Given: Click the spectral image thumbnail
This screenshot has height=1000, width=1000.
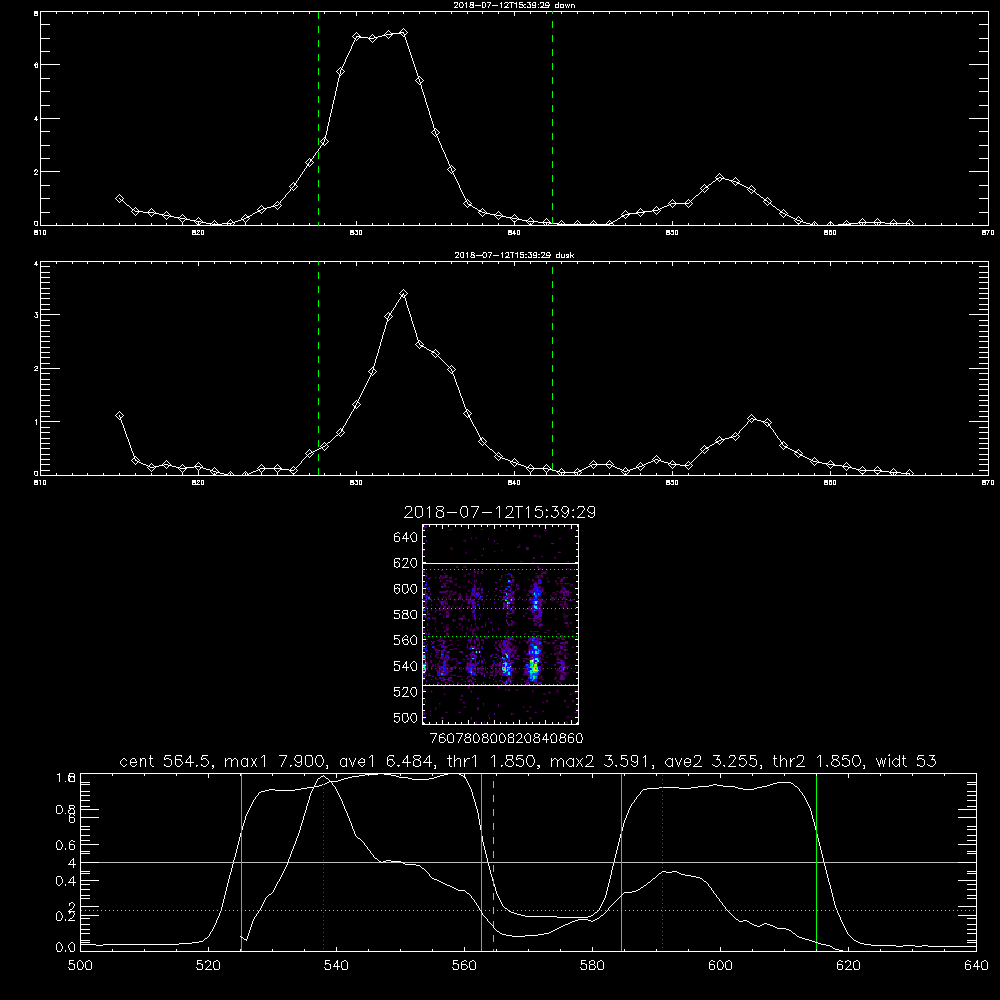Looking at the screenshot, I should point(500,624).
